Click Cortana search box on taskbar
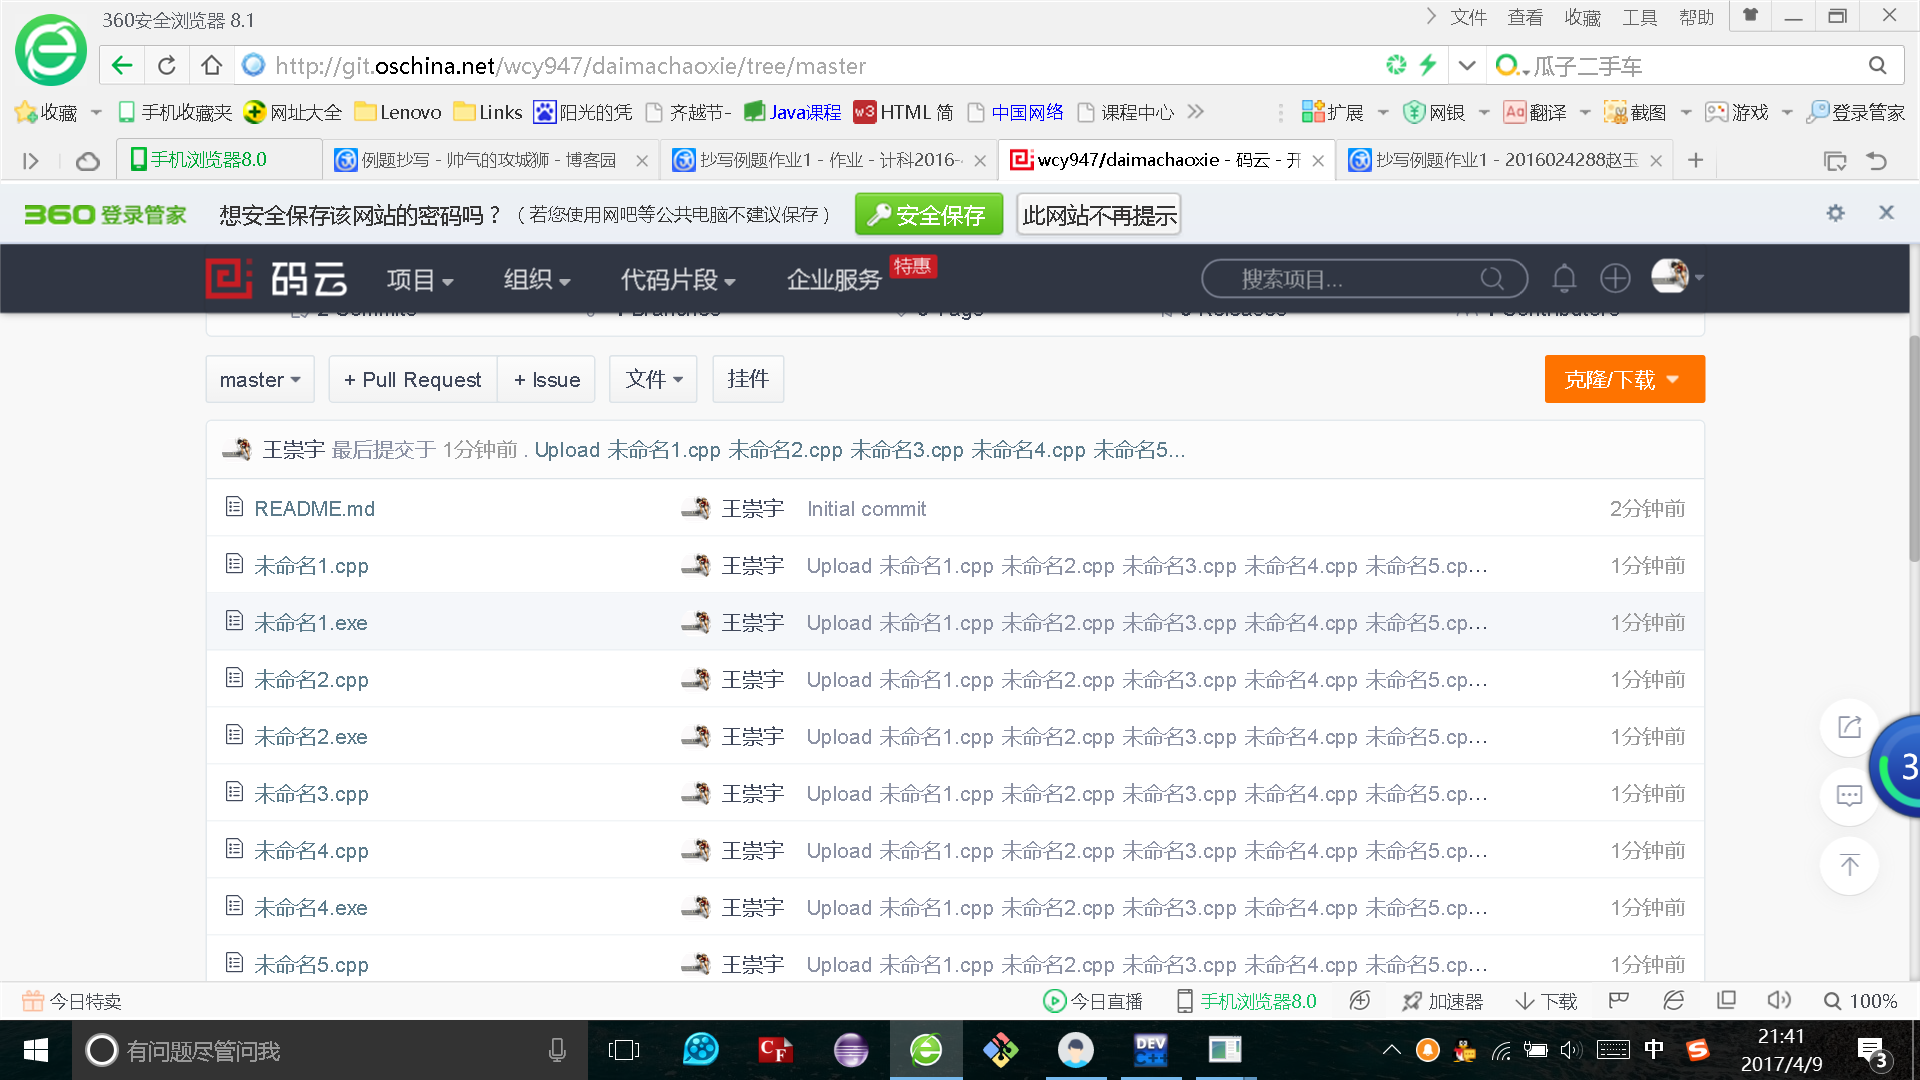This screenshot has width=1920, height=1080. point(330,1050)
